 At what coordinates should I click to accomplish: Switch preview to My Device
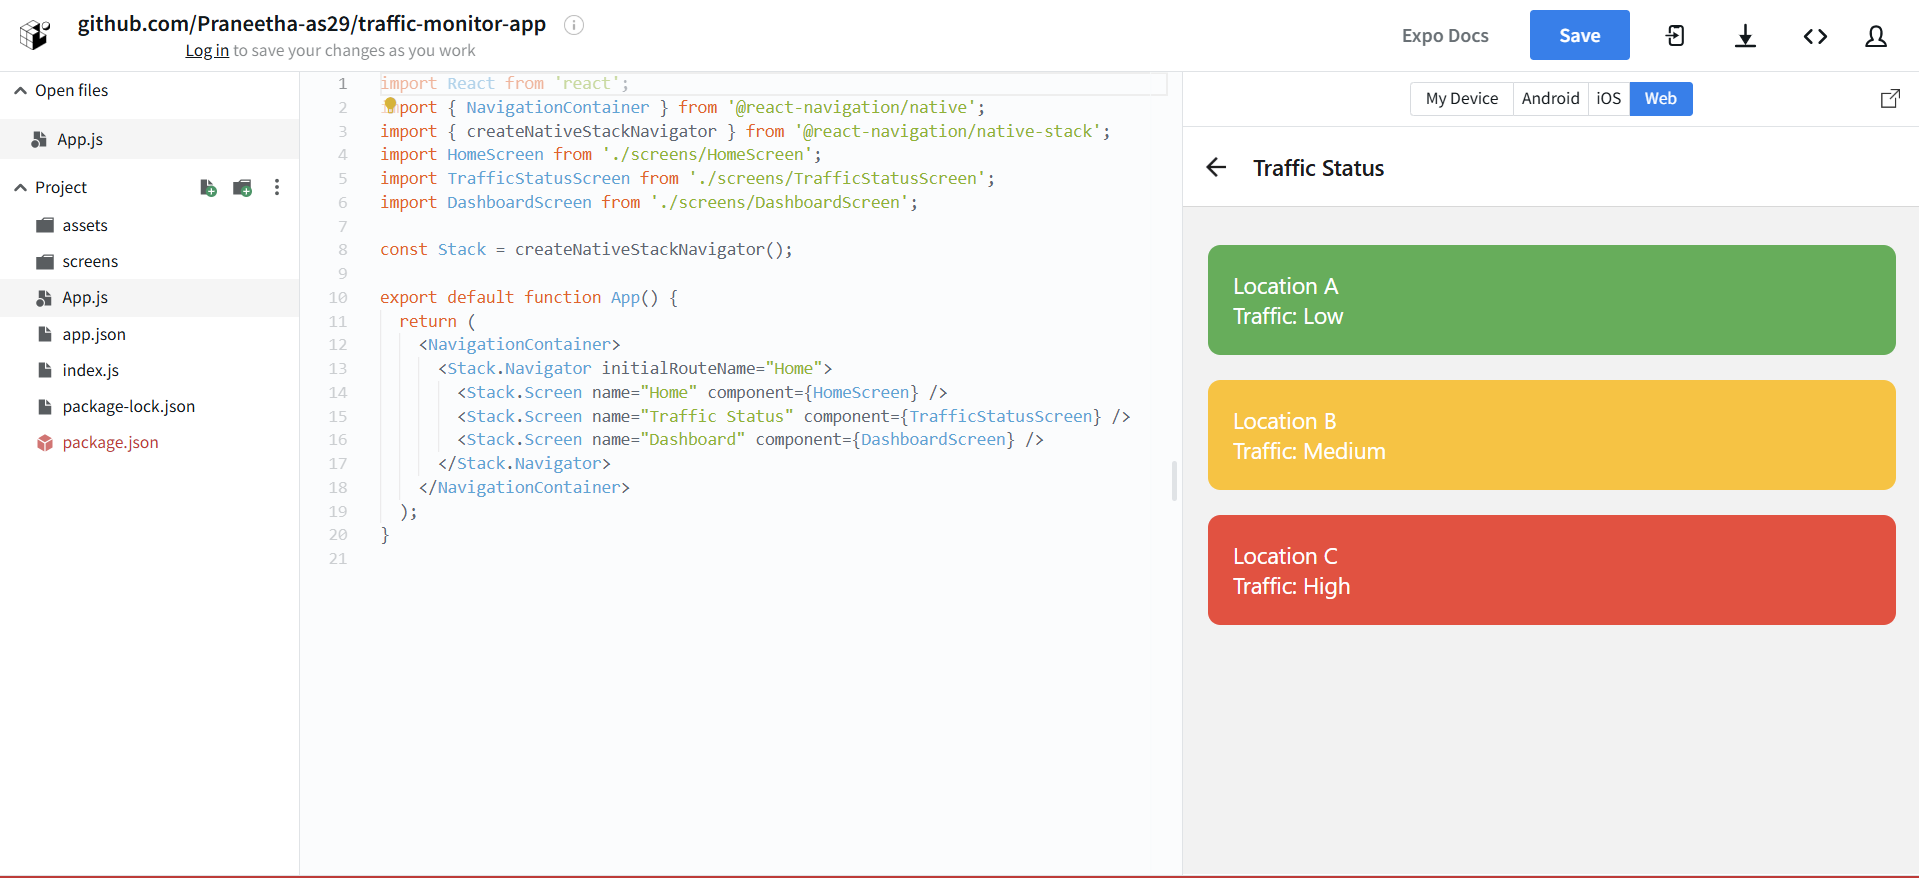[1461, 99]
